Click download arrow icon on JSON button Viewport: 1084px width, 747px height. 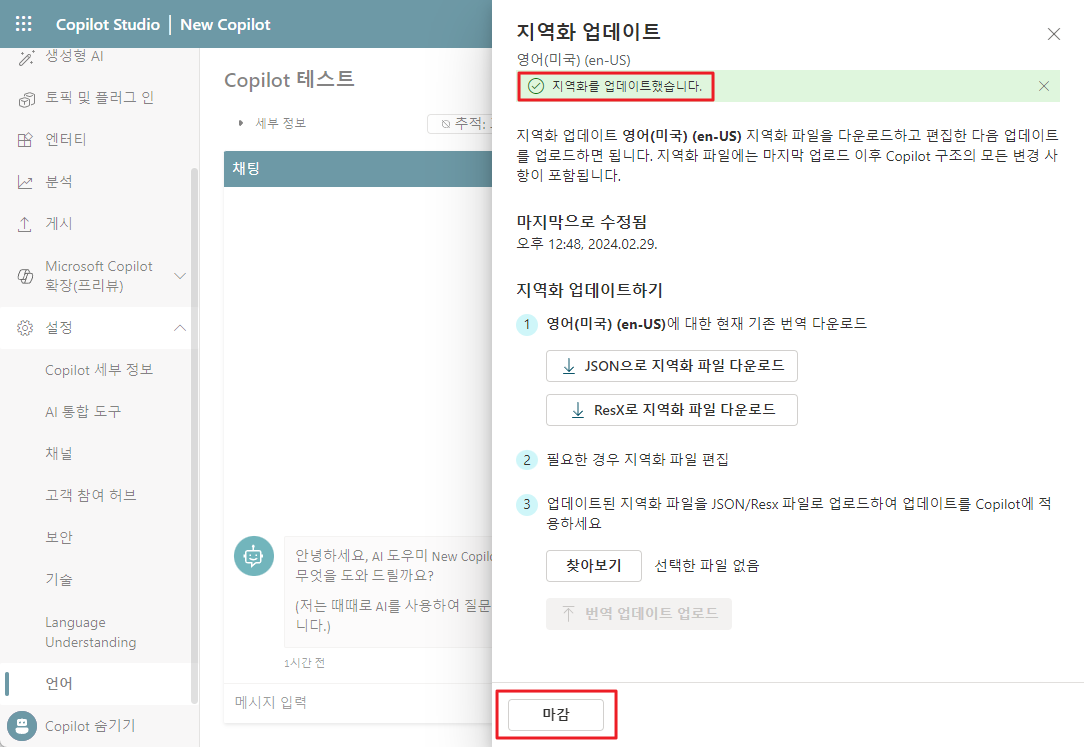569,366
